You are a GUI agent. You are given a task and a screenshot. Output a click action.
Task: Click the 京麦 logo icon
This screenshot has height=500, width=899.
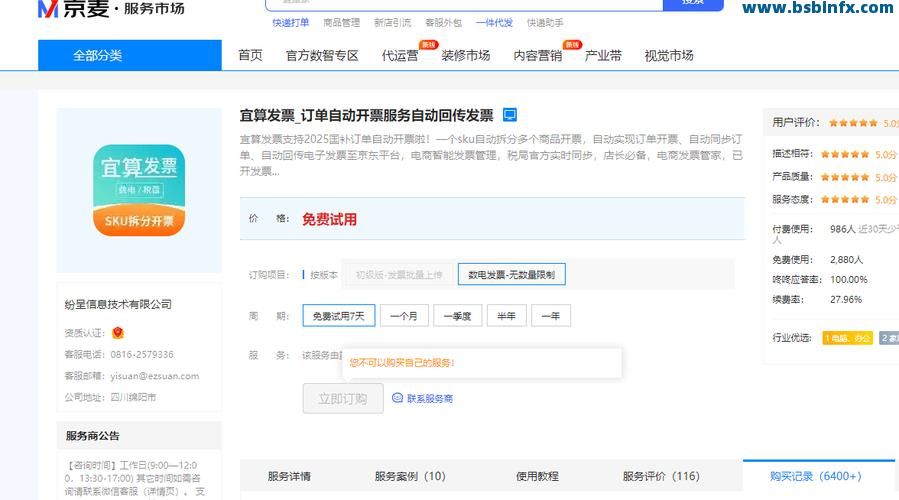48,8
